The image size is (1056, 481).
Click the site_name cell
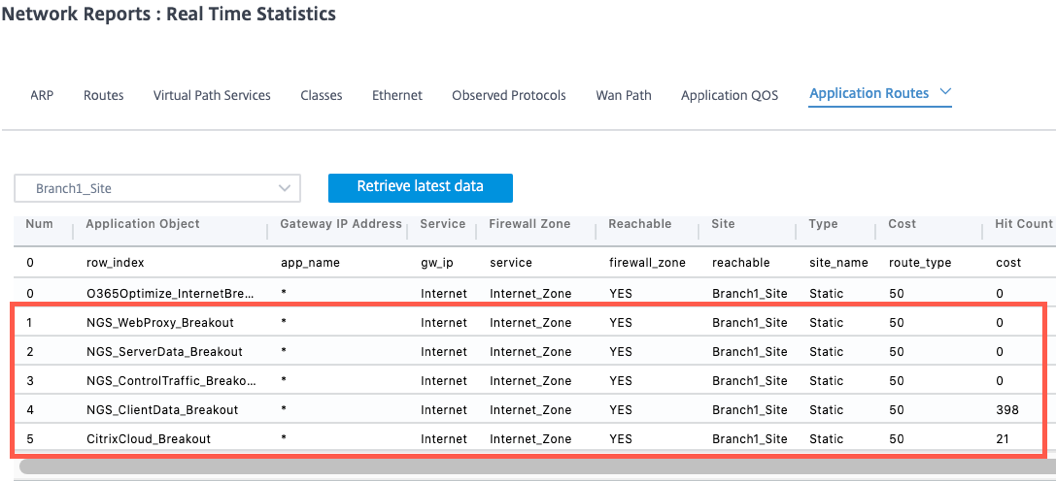coord(838,263)
